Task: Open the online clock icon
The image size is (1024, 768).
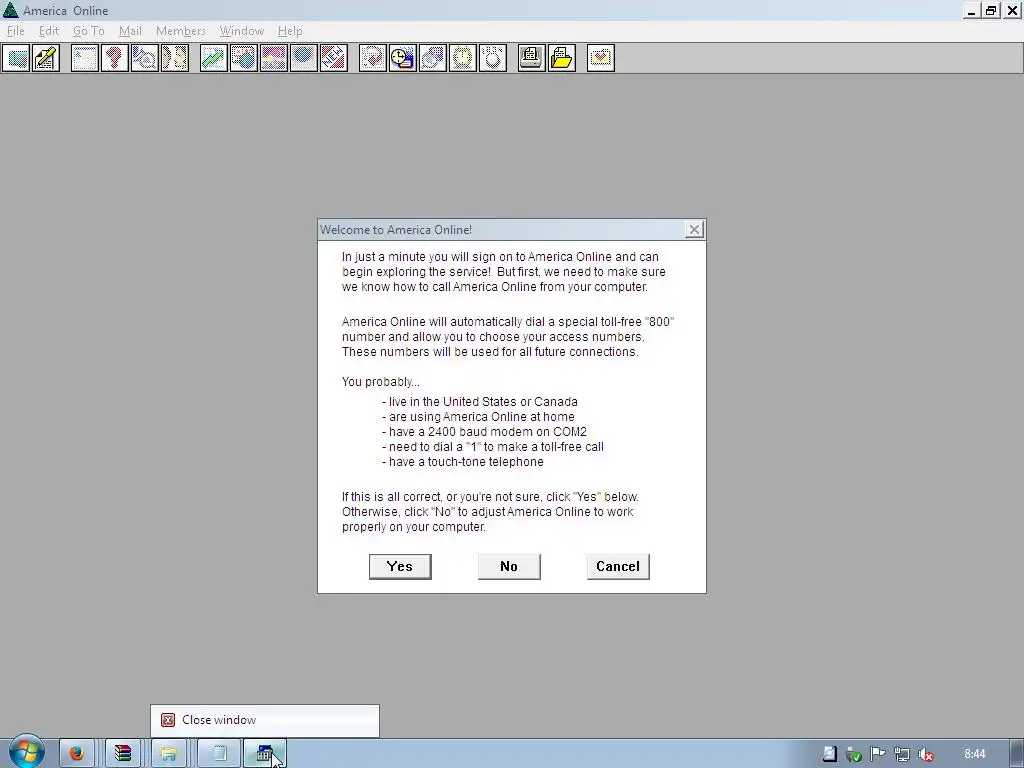Action: click(403, 58)
